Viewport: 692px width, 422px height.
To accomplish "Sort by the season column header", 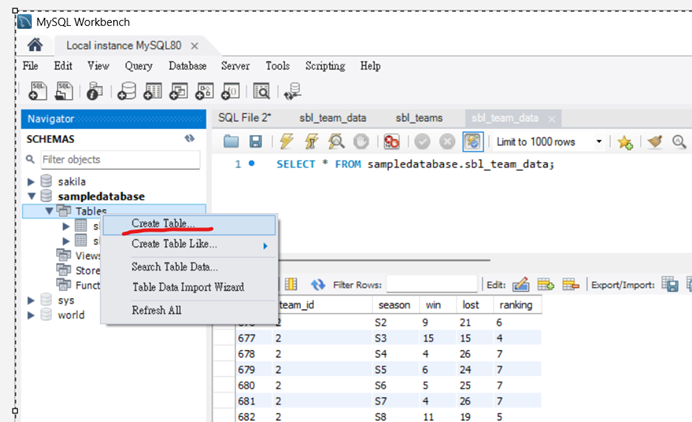I will click(x=394, y=305).
